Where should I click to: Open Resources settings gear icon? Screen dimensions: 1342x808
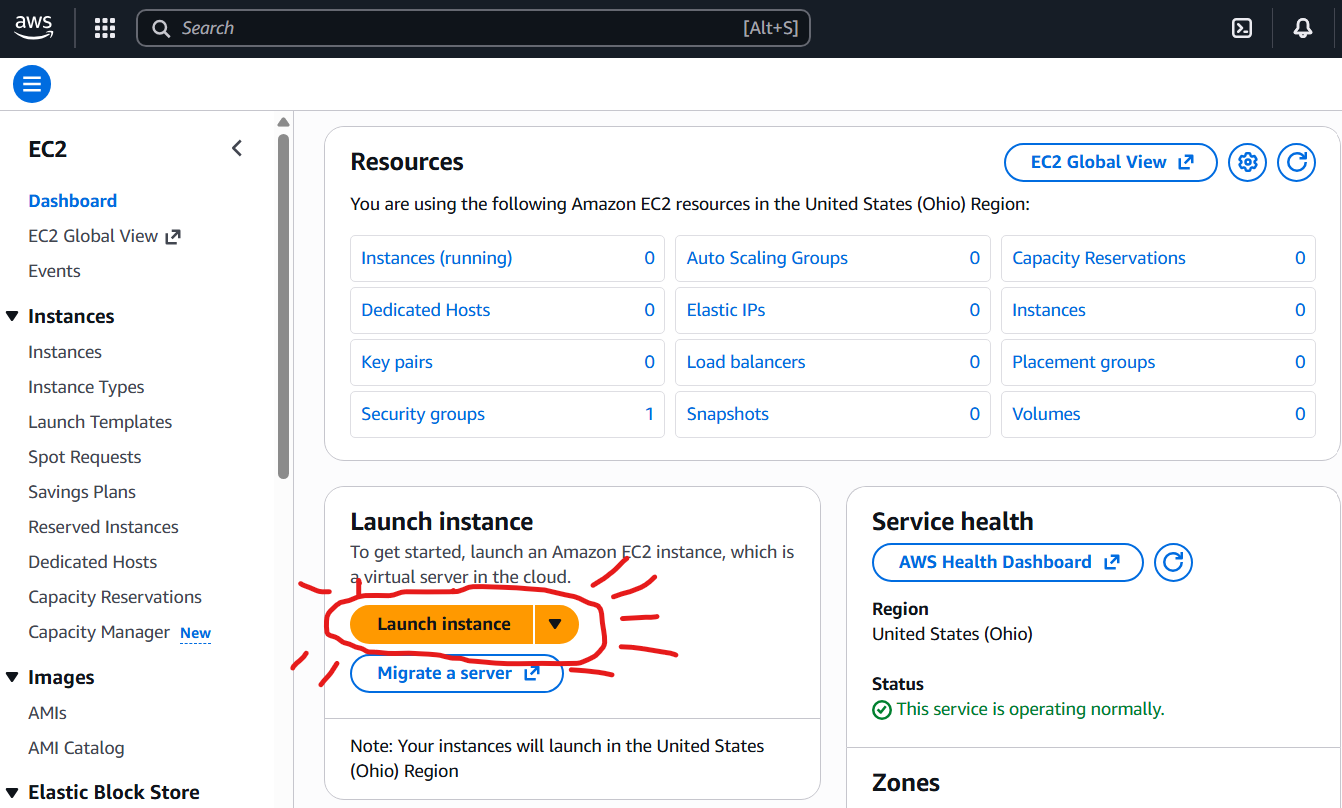point(1247,162)
